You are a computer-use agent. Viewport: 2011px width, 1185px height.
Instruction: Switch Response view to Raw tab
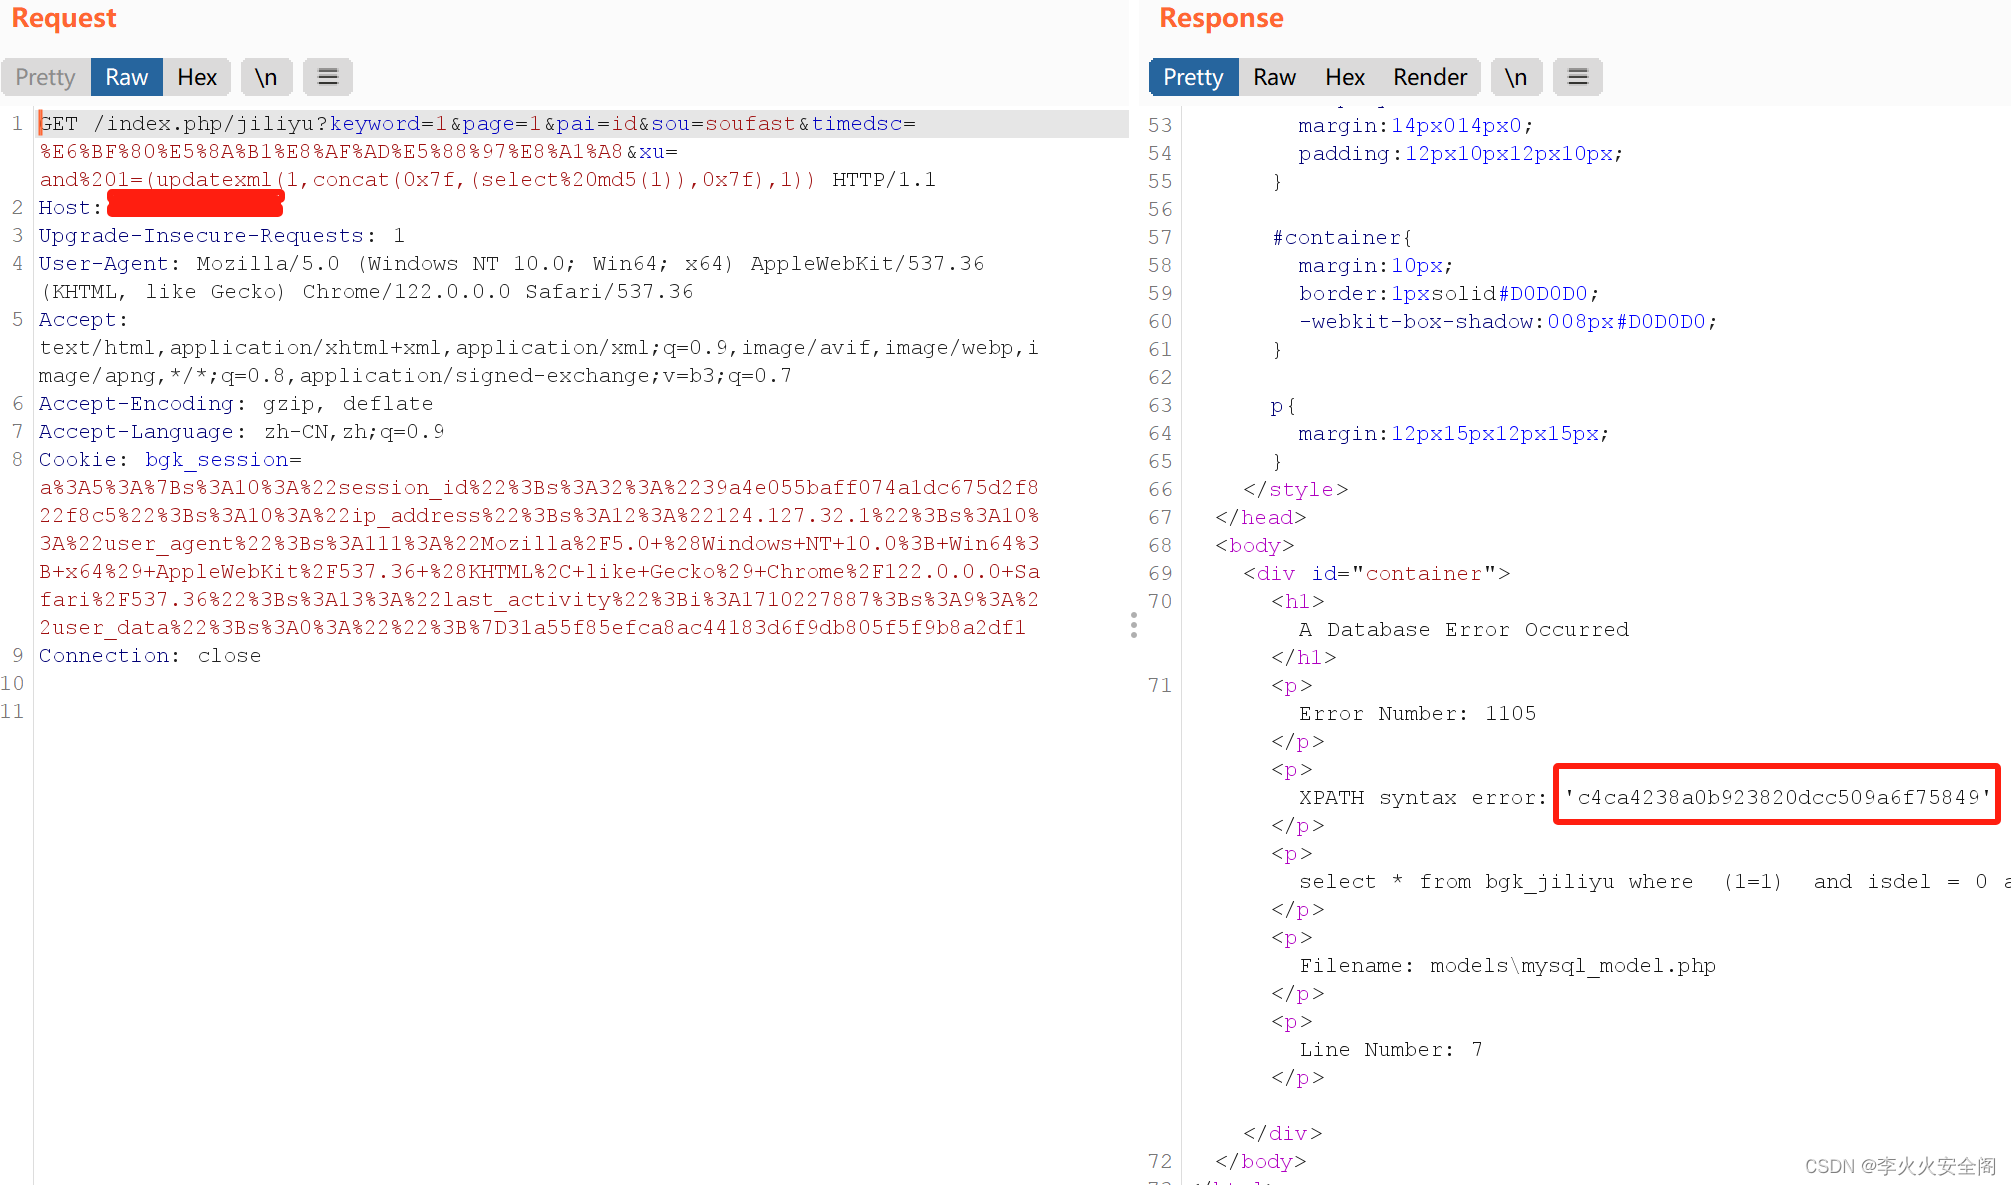(1275, 77)
